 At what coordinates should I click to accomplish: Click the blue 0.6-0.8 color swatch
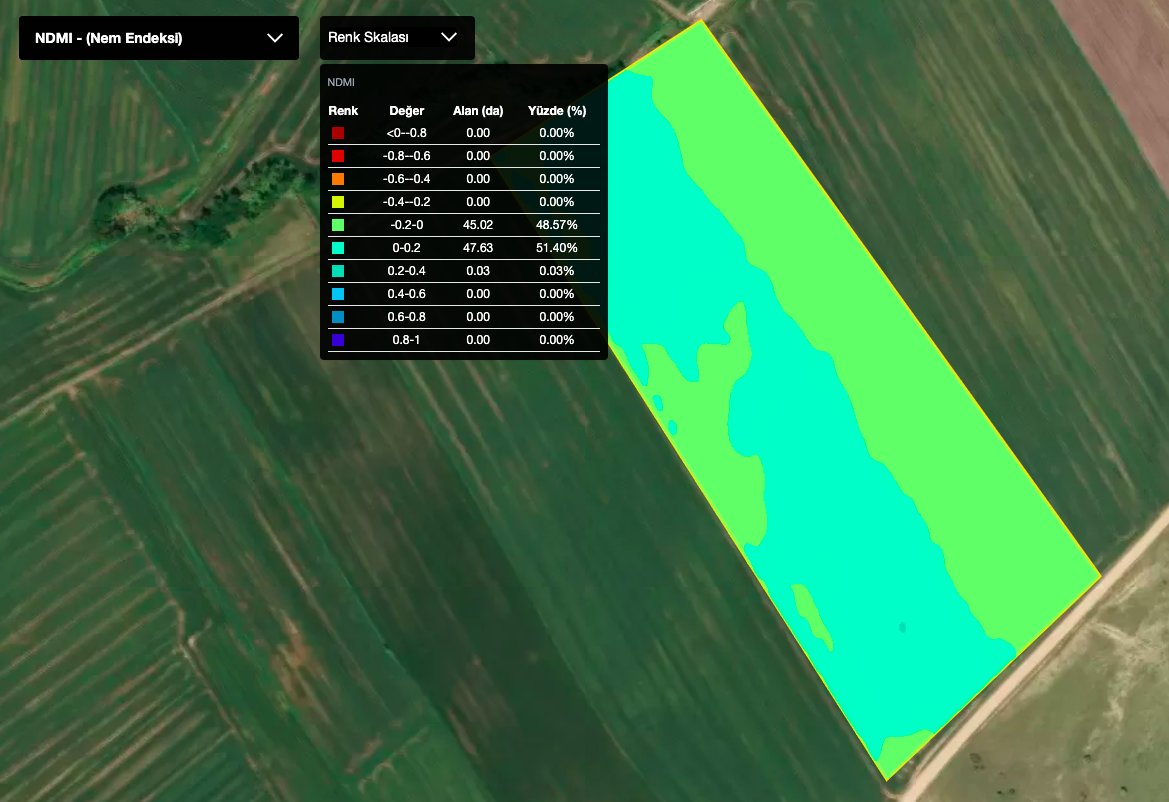click(x=338, y=318)
